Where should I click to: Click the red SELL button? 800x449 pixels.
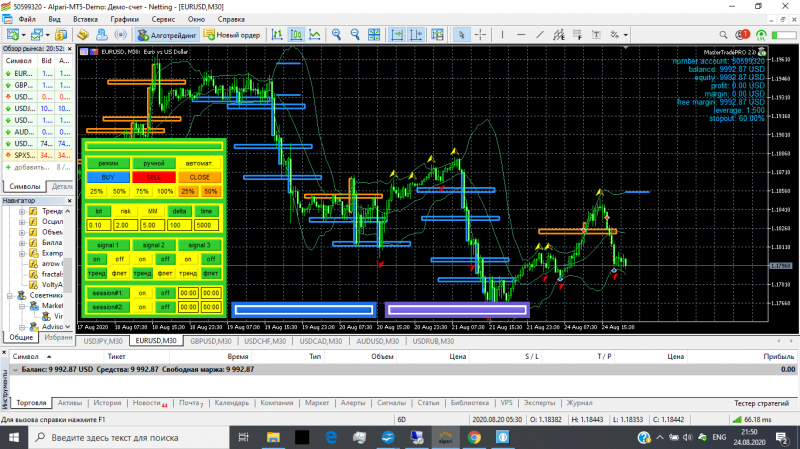click(x=154, y=177)
